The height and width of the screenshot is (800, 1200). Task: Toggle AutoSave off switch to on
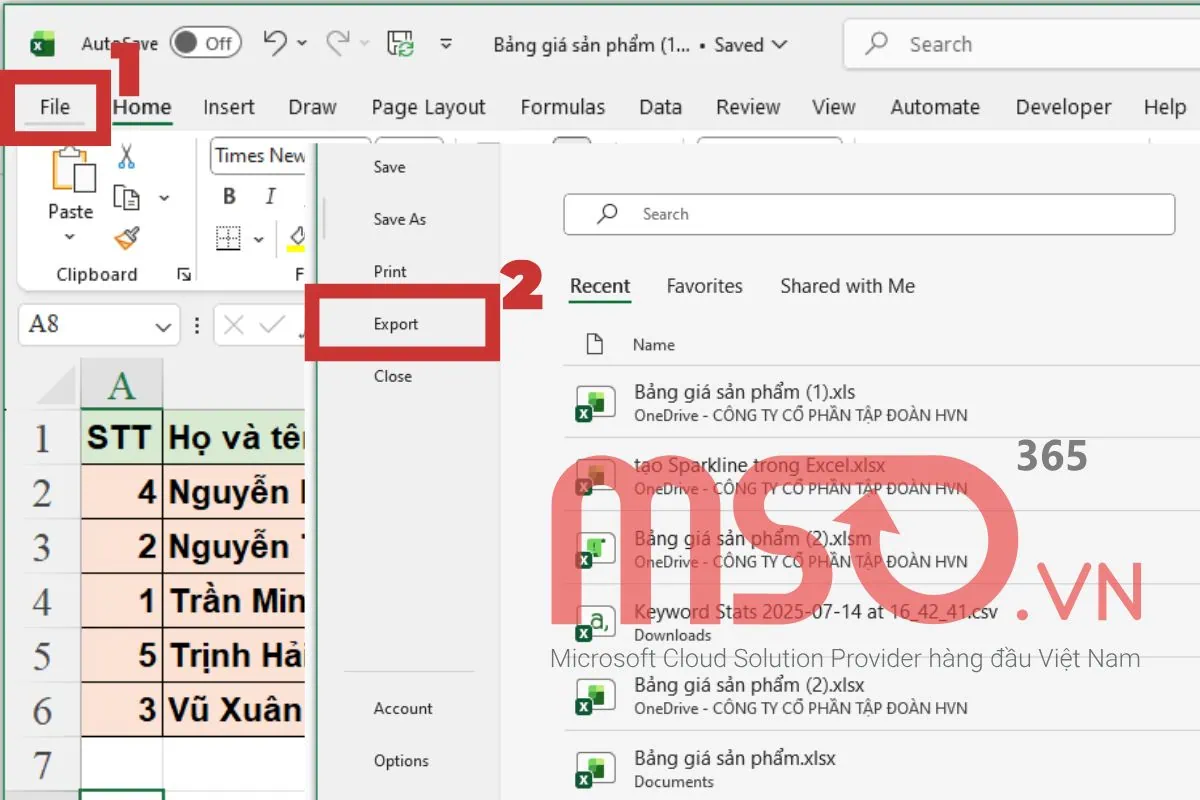click(x=205, y=43)
